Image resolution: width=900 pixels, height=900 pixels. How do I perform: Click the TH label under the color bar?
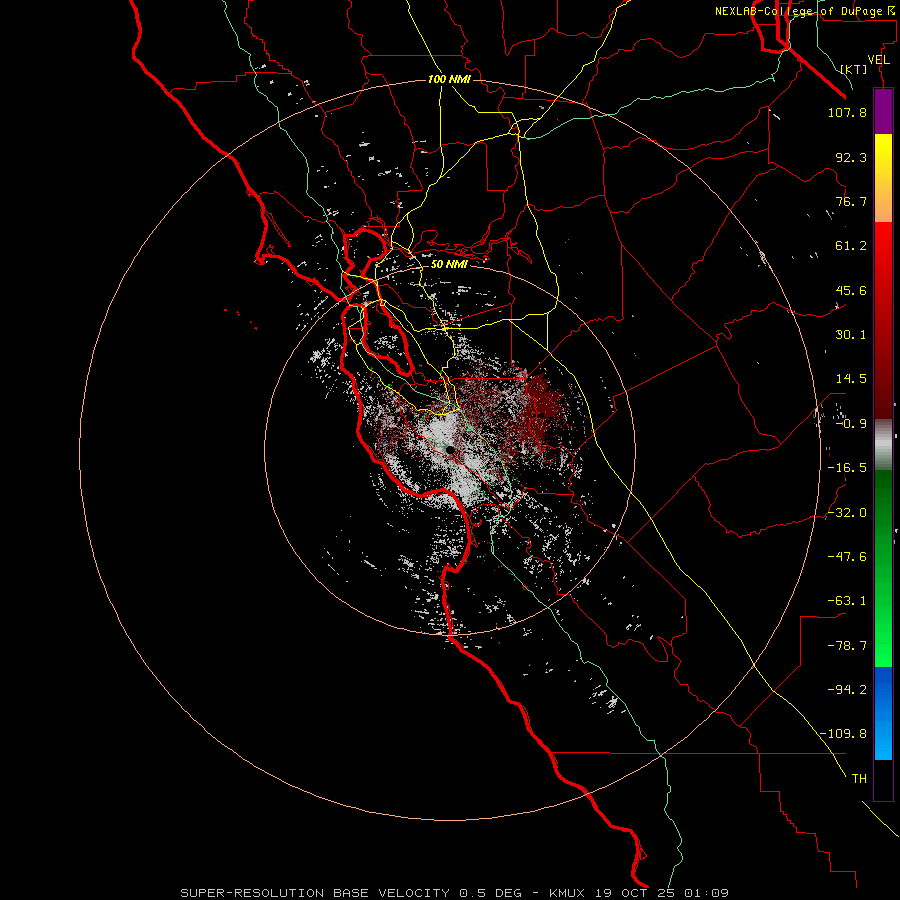(859, 779)
